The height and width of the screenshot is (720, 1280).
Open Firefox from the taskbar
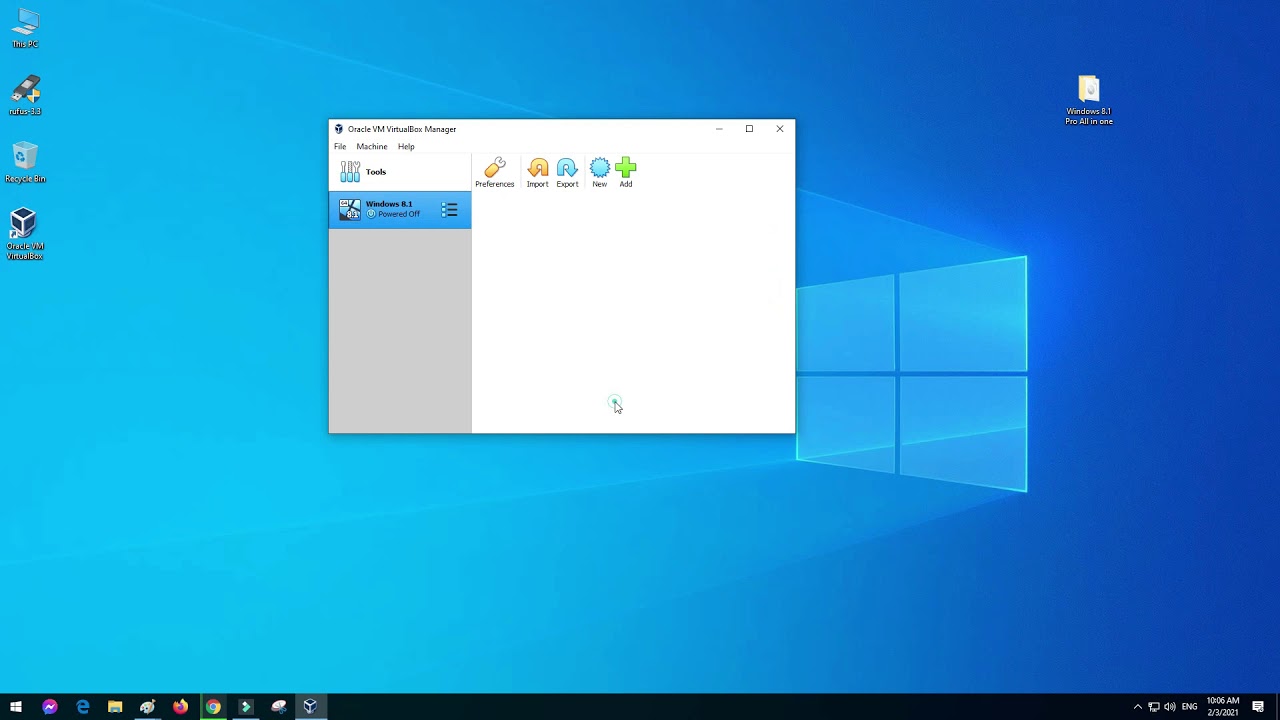[180, 707]
